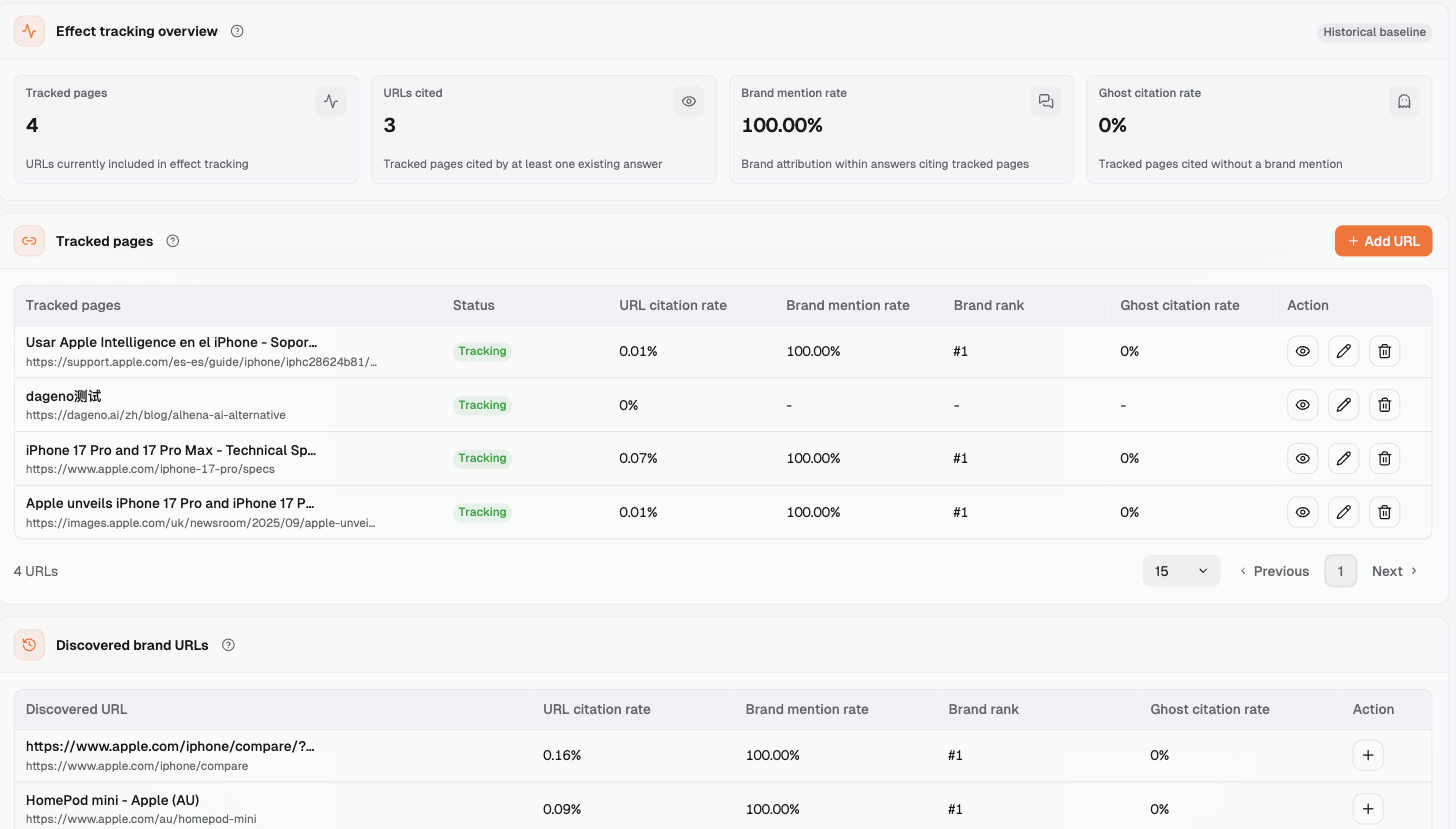Add HomePod mini discovered URL to tracking
The image size is (1456, 829).
tap(1368, 809)
